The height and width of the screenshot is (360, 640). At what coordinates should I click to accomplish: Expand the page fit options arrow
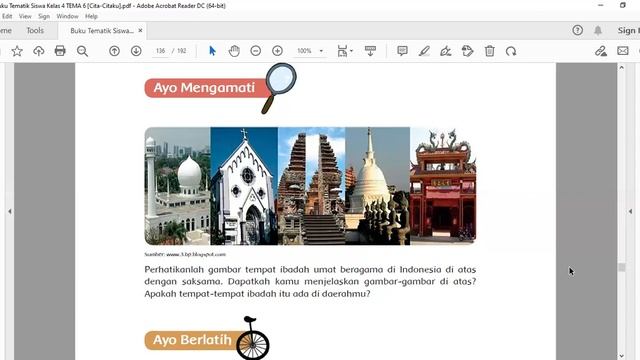[x=351, y=51]
